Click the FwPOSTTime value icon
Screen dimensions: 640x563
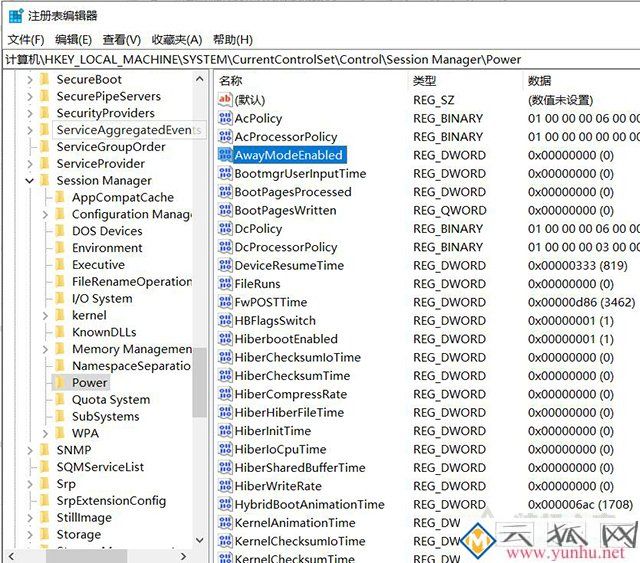(x=225, y=302)
